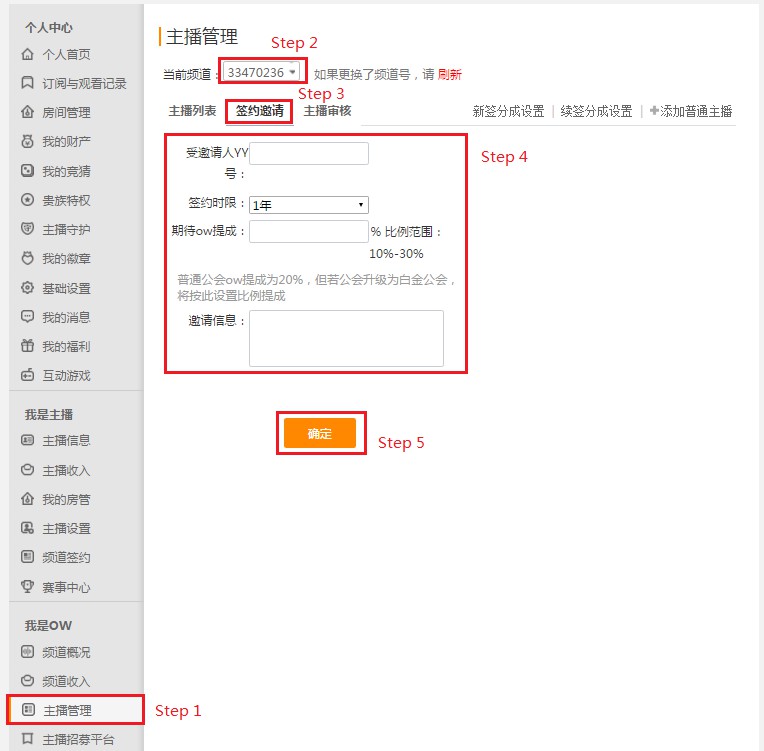Open the 当前频道 33470236 dropdown
Image resolution: width=764 pixels, height=751 pixels.
tap(261, 72)
